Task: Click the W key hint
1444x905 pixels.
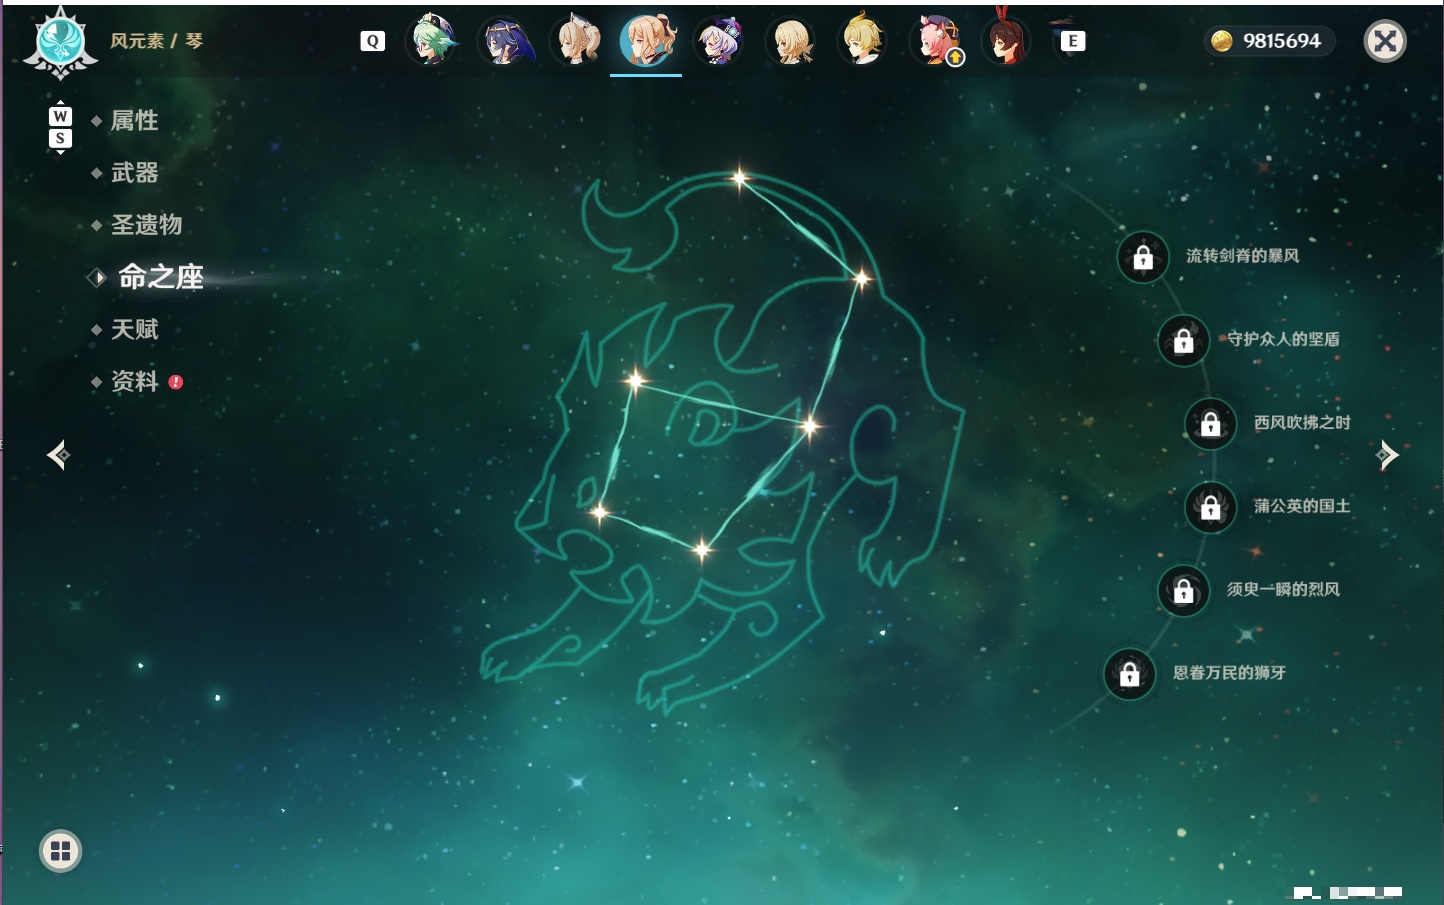Action: (60, 116)
